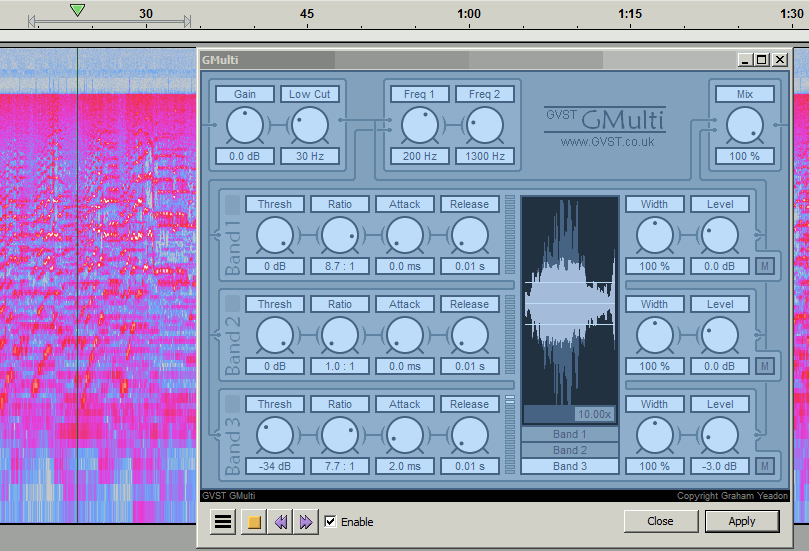Viewport: 809px width, 551px height.
Task: Click the Freq 1 knob
Action: tap(419, 125)
